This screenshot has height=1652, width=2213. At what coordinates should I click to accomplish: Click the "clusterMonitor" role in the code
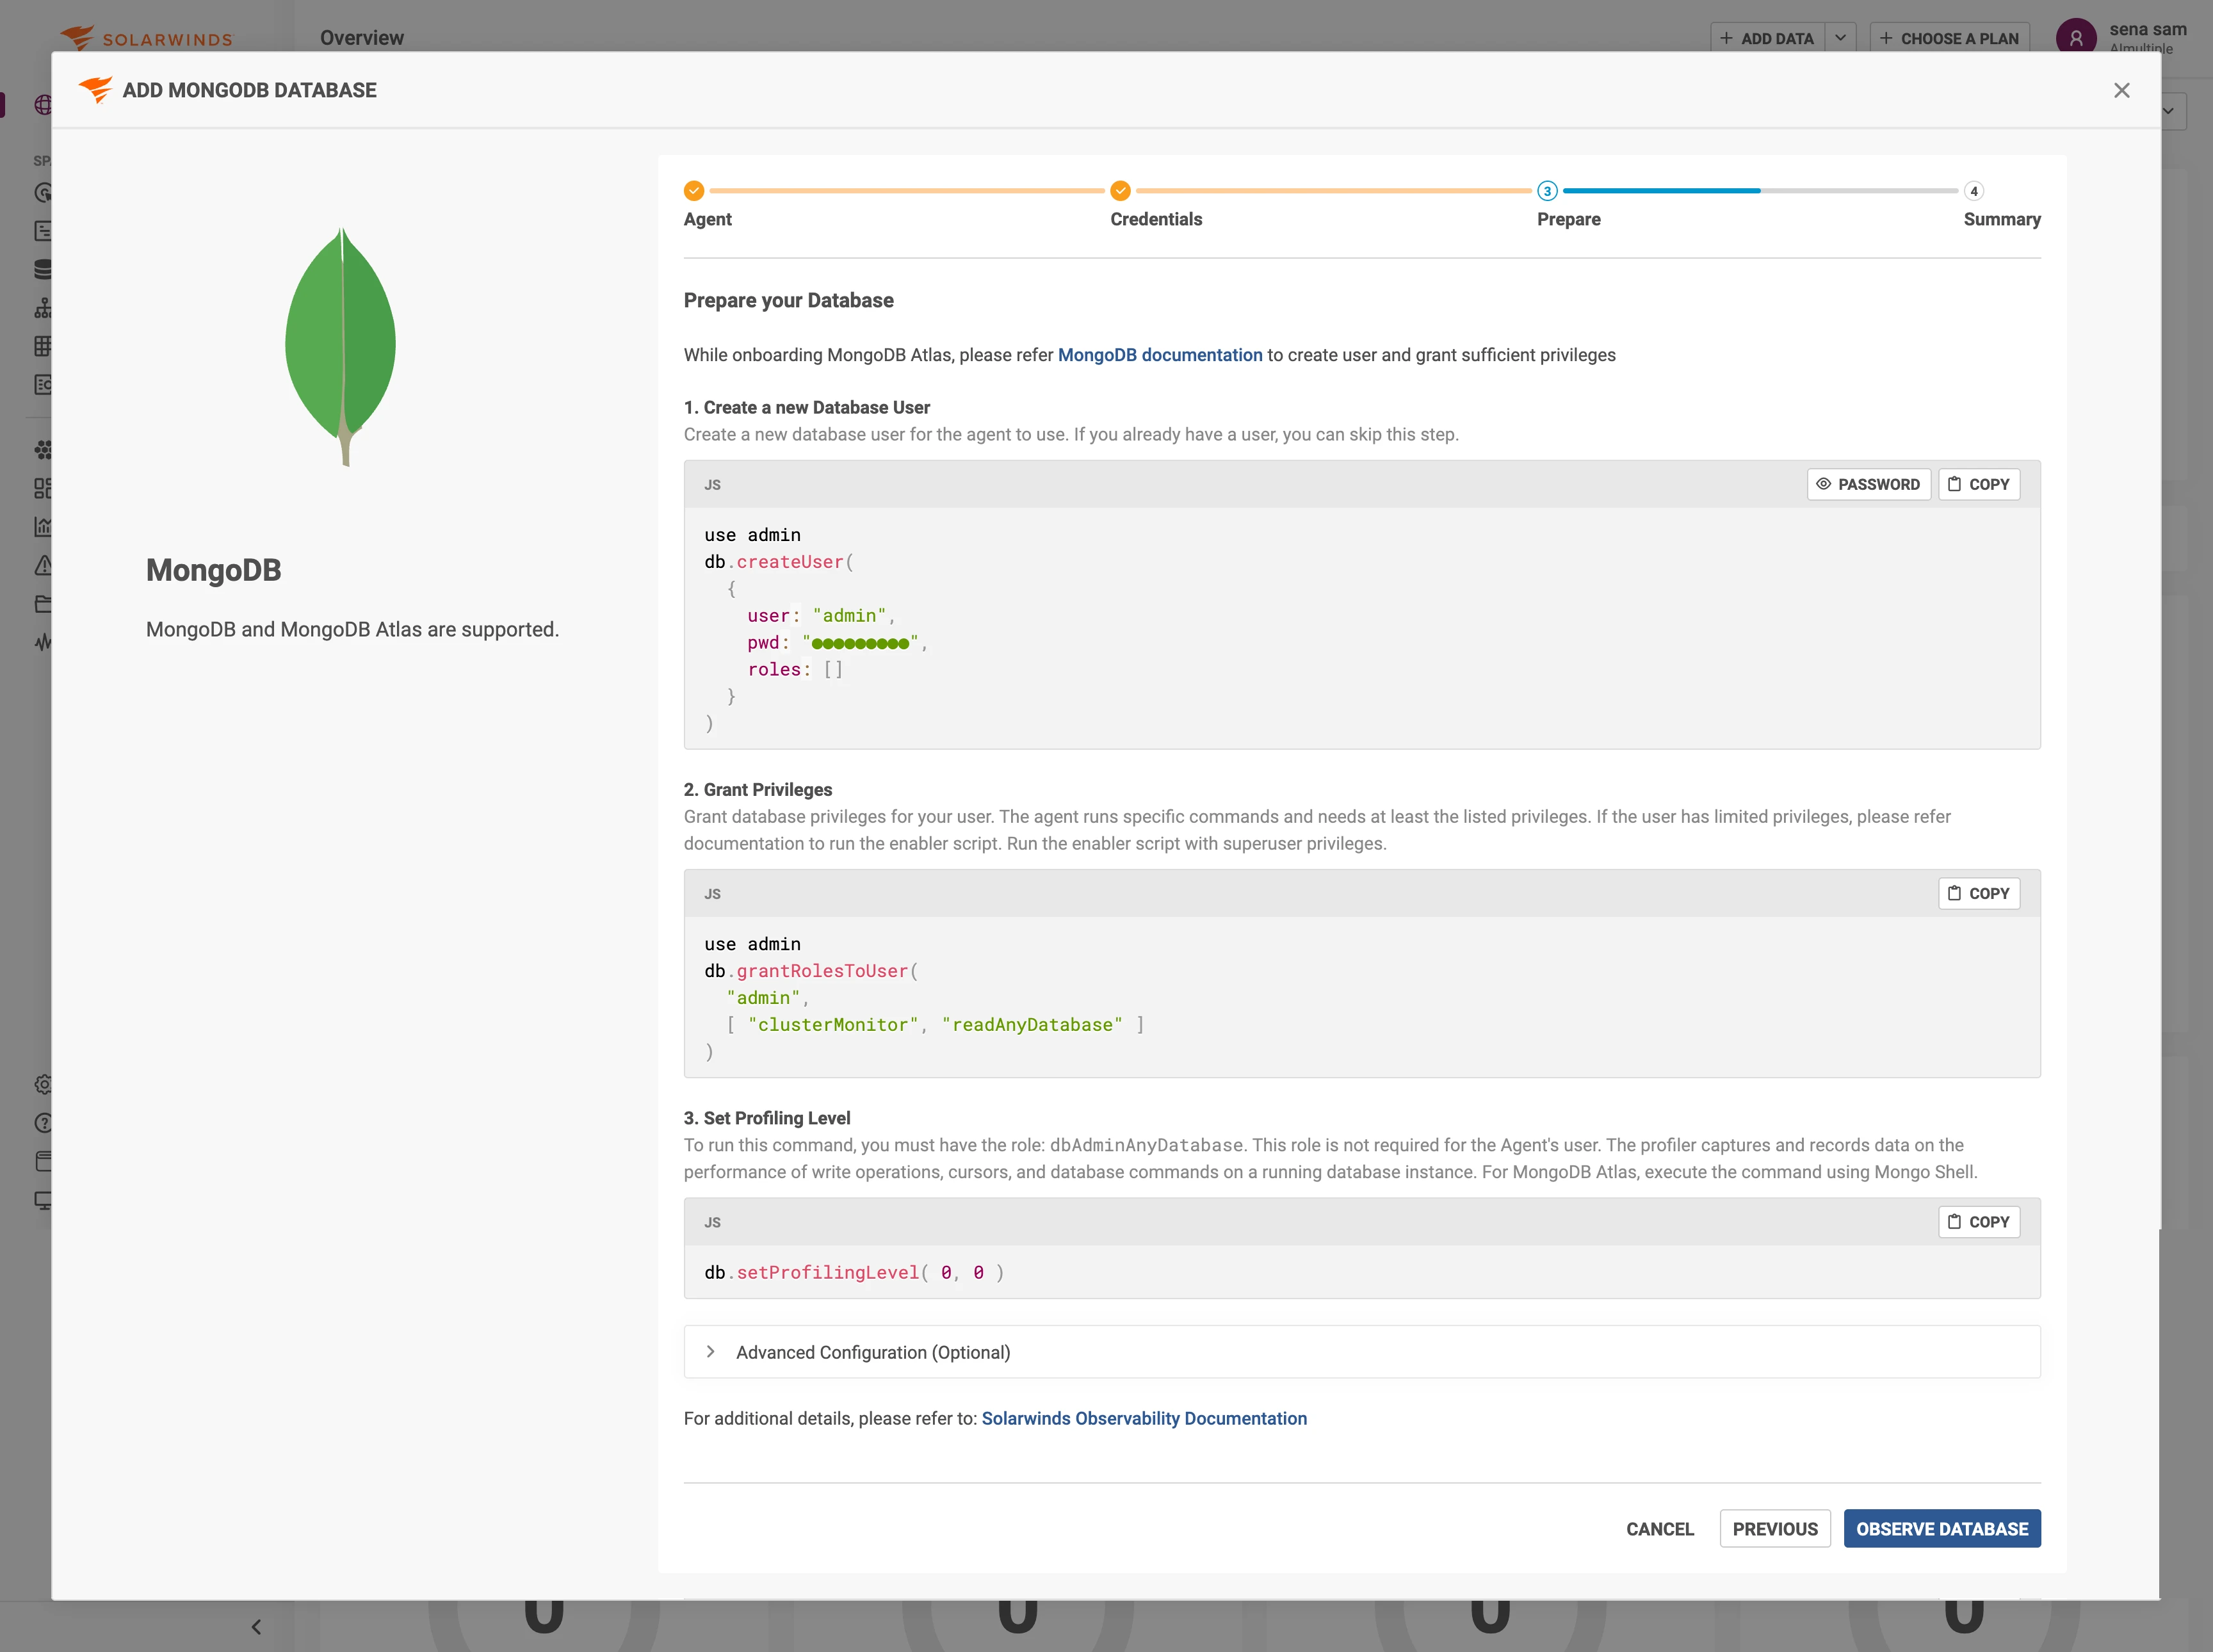click(833, 1025)
